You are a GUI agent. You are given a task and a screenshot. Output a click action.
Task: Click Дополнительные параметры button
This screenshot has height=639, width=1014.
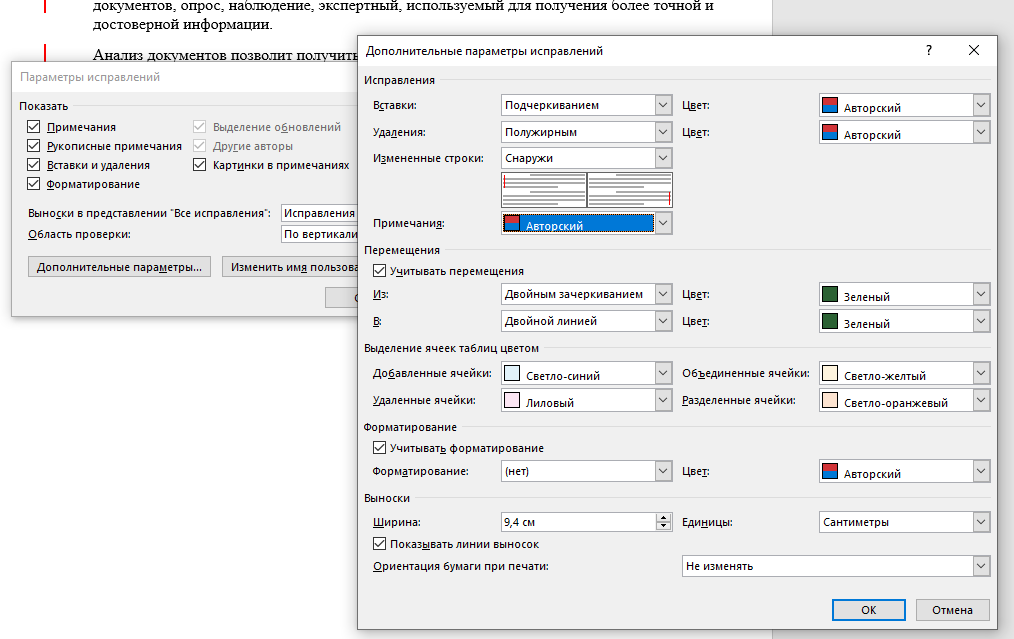(x=119, y=267)
